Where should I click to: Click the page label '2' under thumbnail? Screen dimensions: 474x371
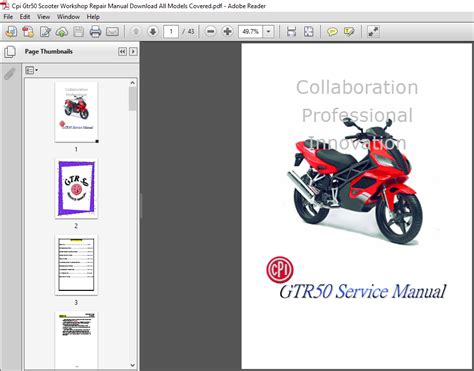pyautogui.click(x=76, y=226)
